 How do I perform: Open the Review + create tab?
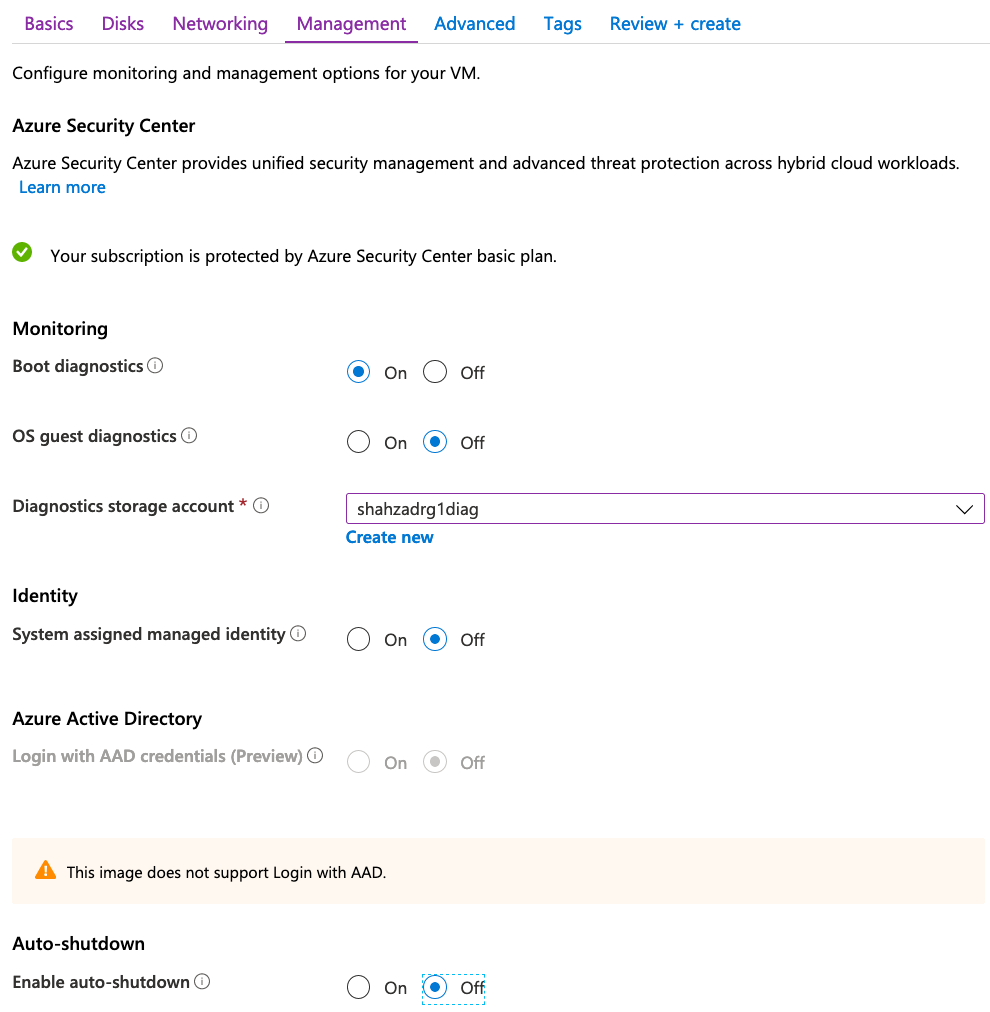pos(675,23)
